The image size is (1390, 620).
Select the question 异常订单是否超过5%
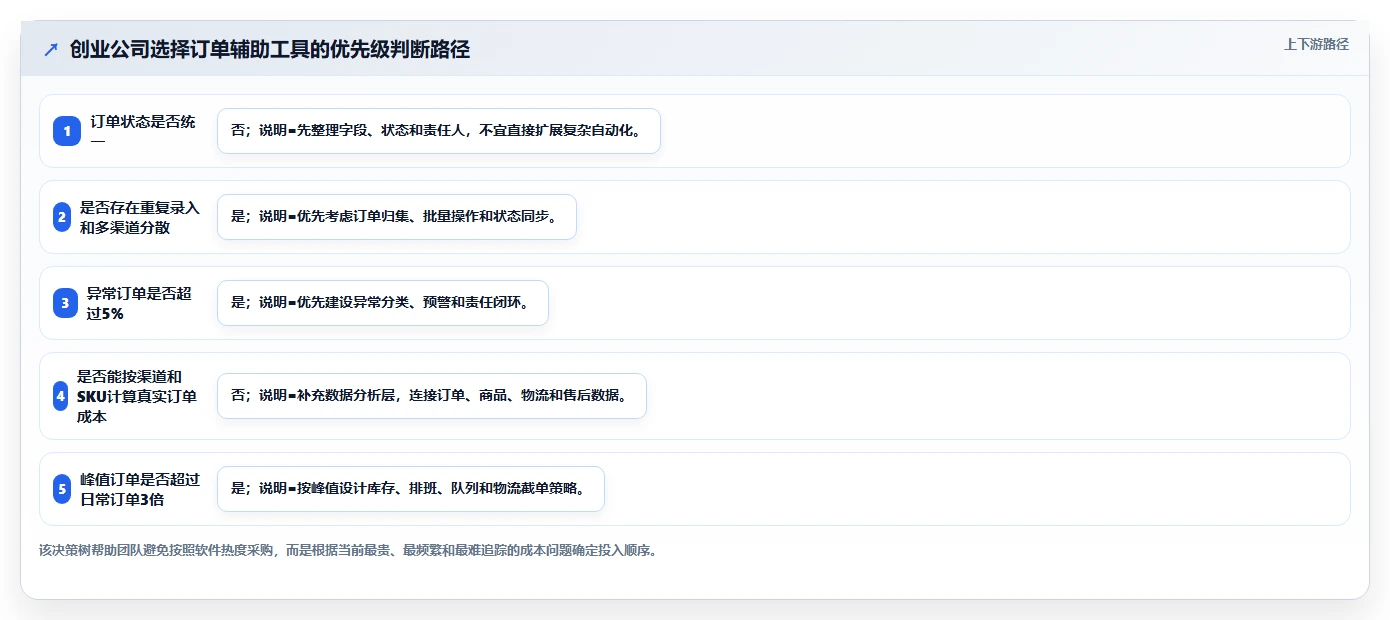point(139,303)
